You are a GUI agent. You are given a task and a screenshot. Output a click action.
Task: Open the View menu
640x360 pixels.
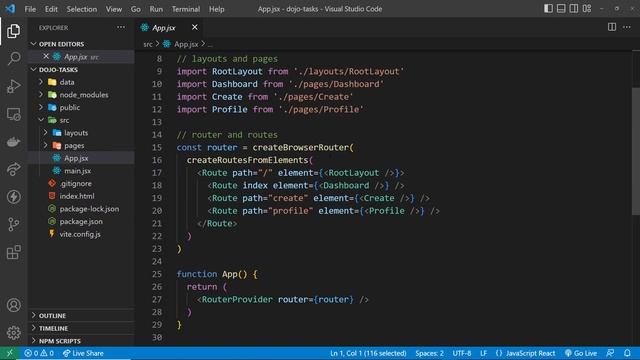click(x=113, y=9)
